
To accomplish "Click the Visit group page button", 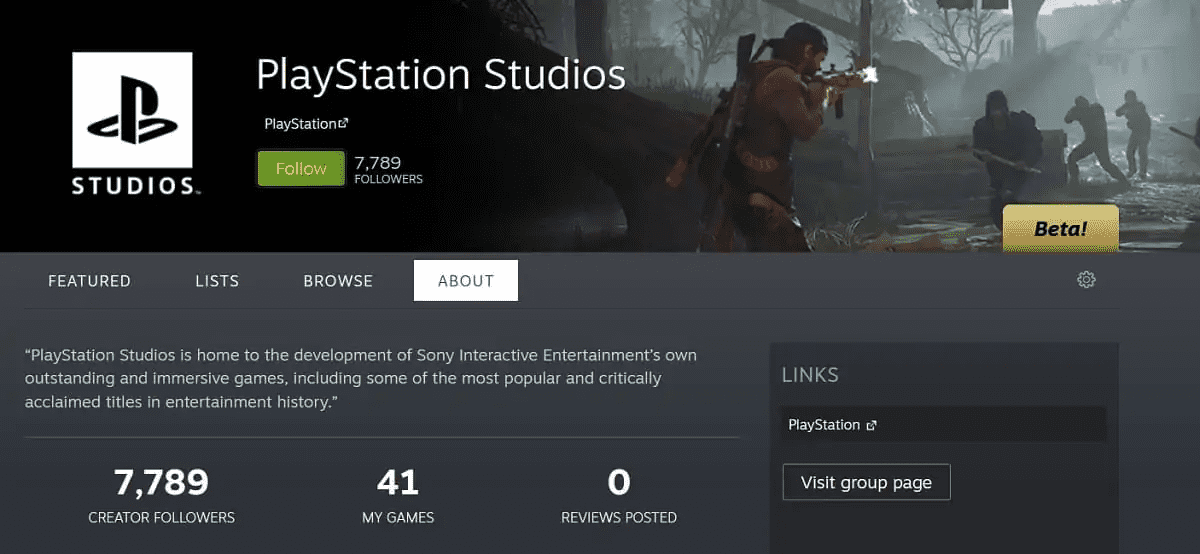I will coord(866,482).
